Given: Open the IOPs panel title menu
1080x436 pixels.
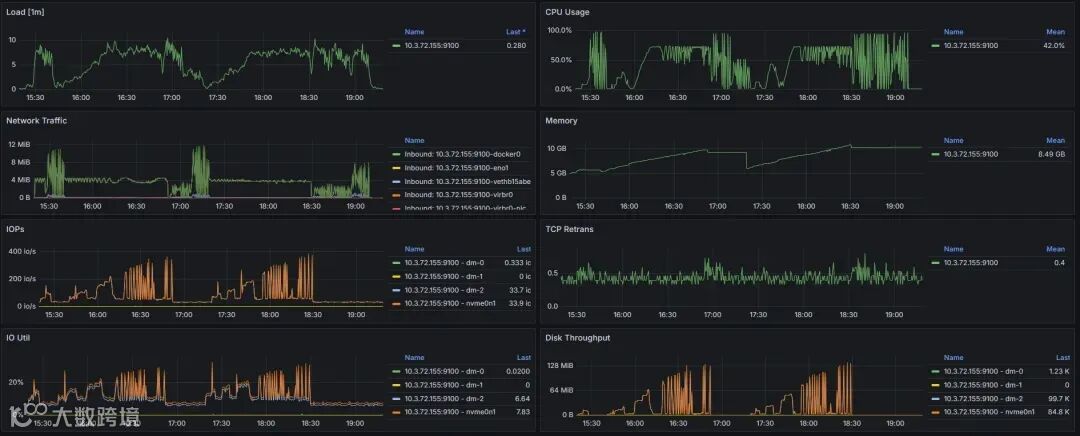Looking at the screenshot, I should click(16, 229).
